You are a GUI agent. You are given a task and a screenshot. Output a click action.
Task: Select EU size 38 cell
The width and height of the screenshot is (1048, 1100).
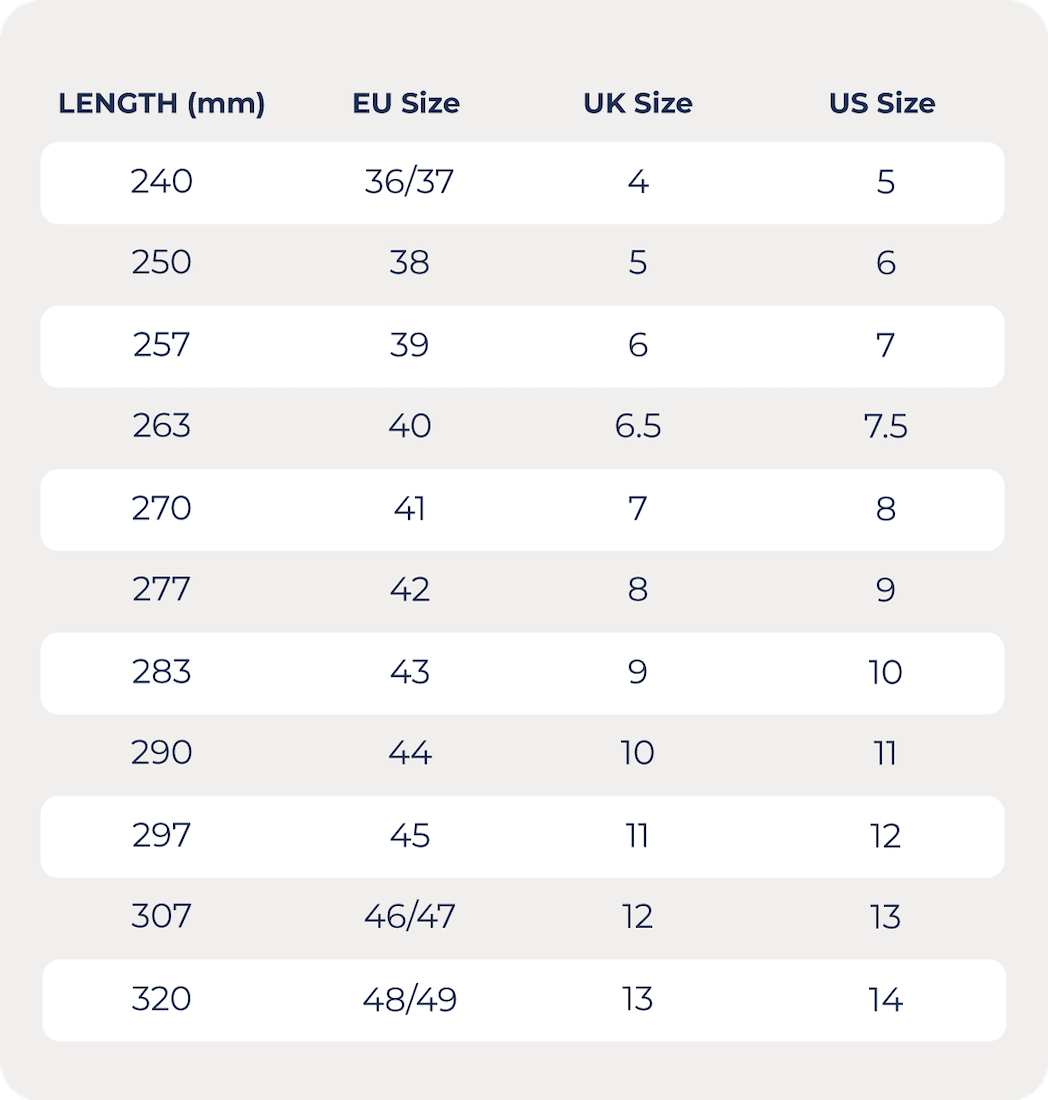[409, 263]
